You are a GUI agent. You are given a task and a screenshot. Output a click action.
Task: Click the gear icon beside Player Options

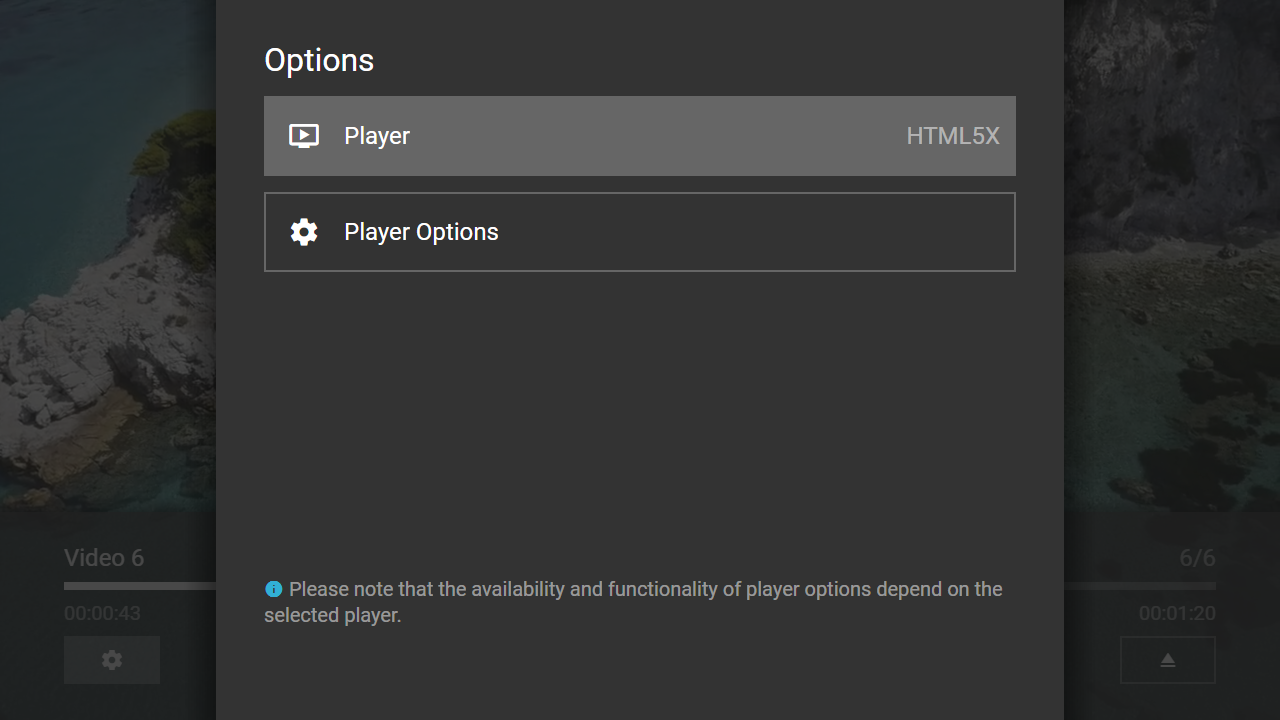click(x=304, y=232)
